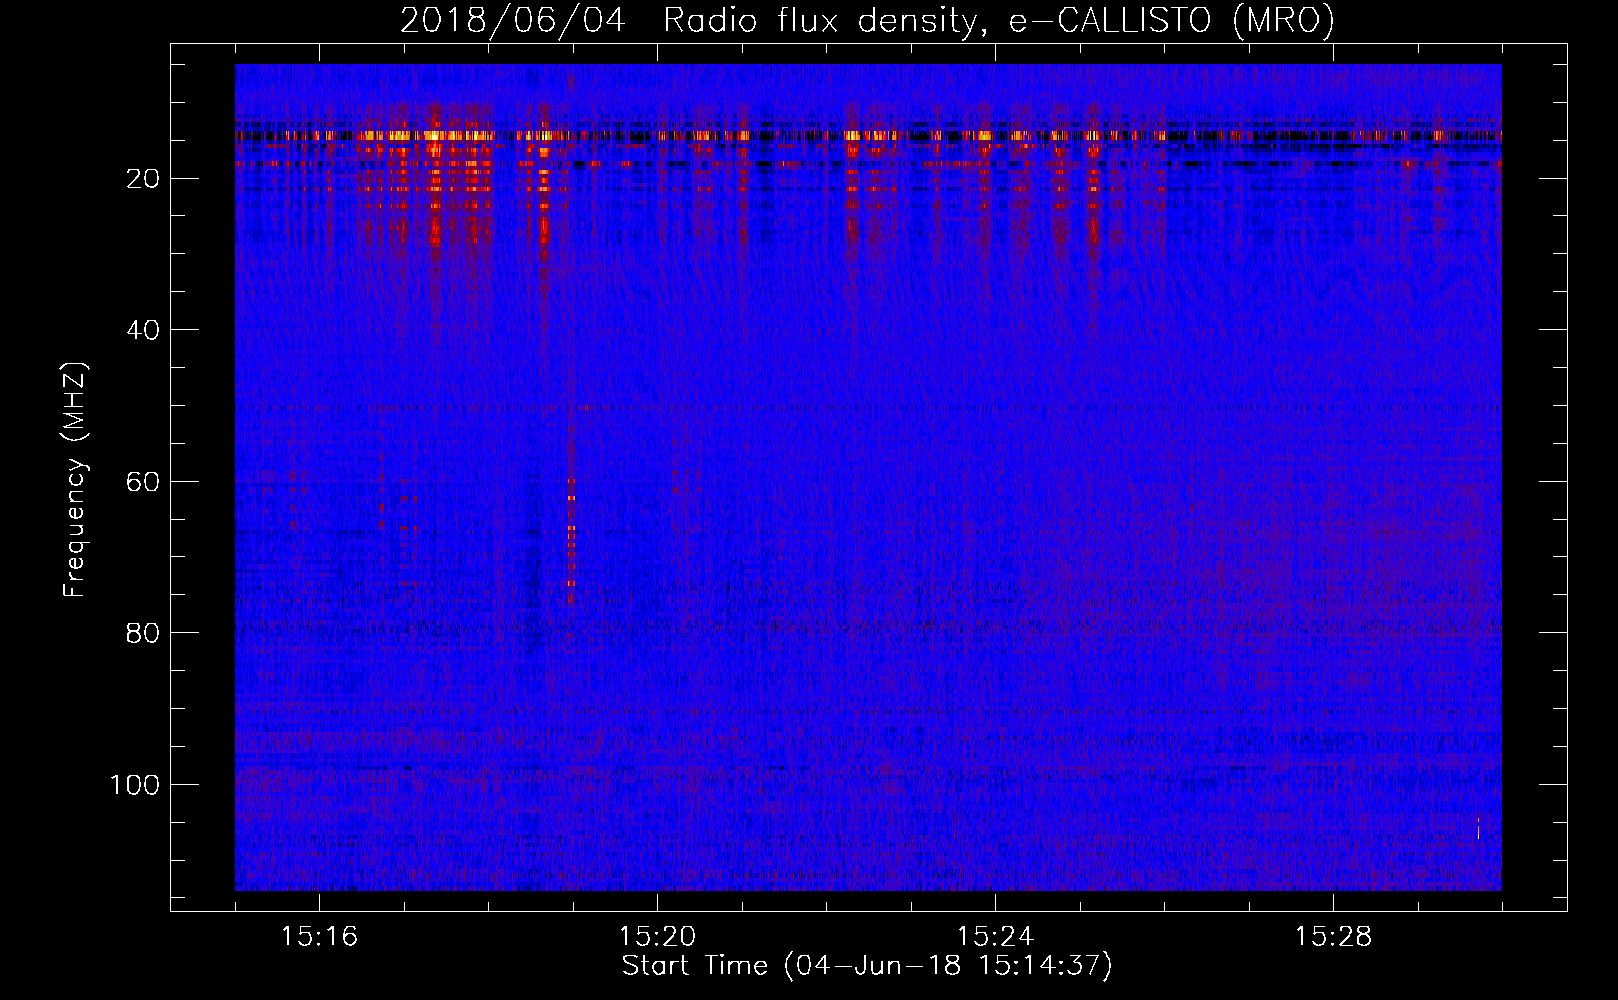The height and width of the screenshot is (1000, 1618).
Task: Click the '20' frequency tick label
Action: [x=143, y=179]
